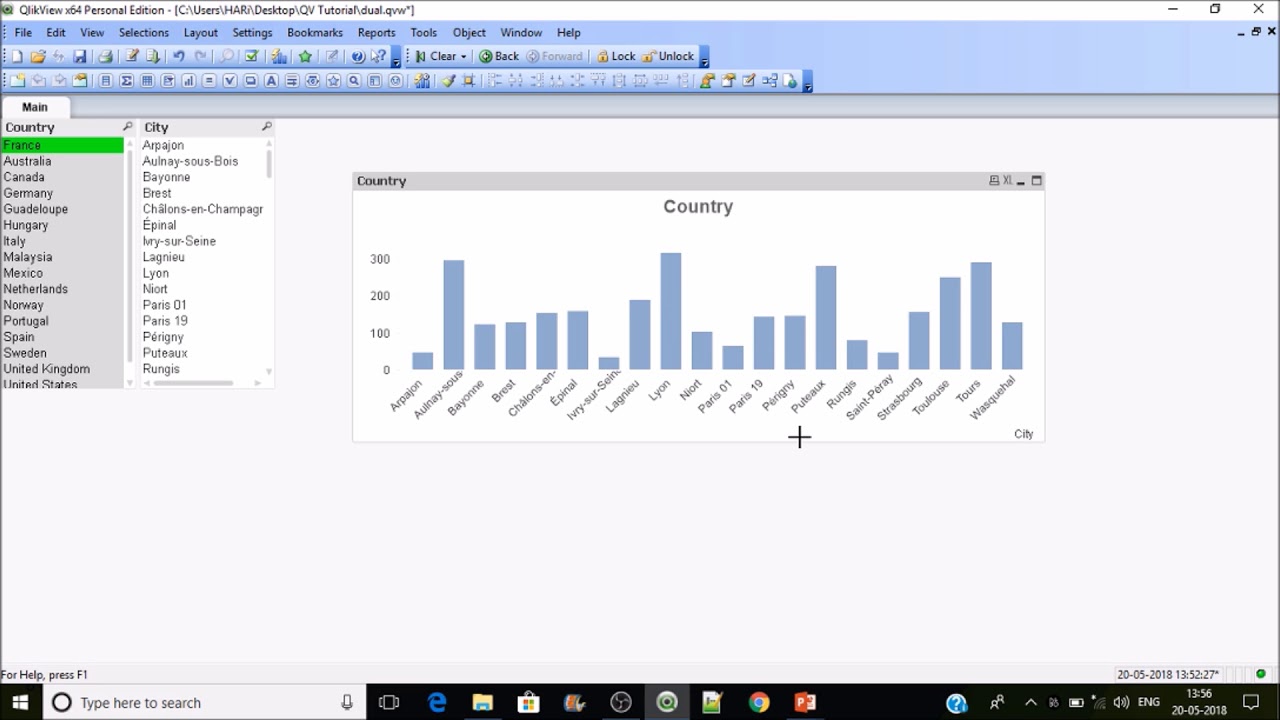Image resolution: width=1280 pixels, height=720 pixels.
Task: Open File Explorer from the taskbar
Action: (483, 703)
